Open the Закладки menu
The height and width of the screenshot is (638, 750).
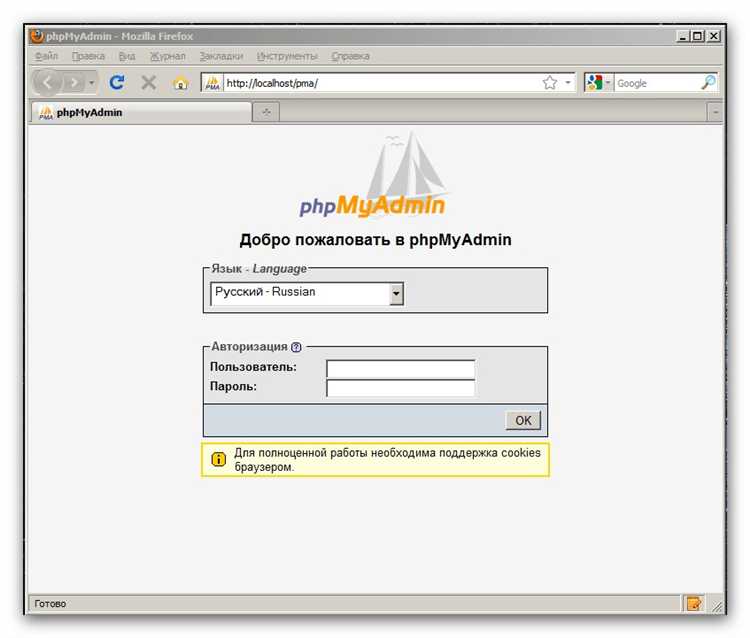(x=221, y=56)
